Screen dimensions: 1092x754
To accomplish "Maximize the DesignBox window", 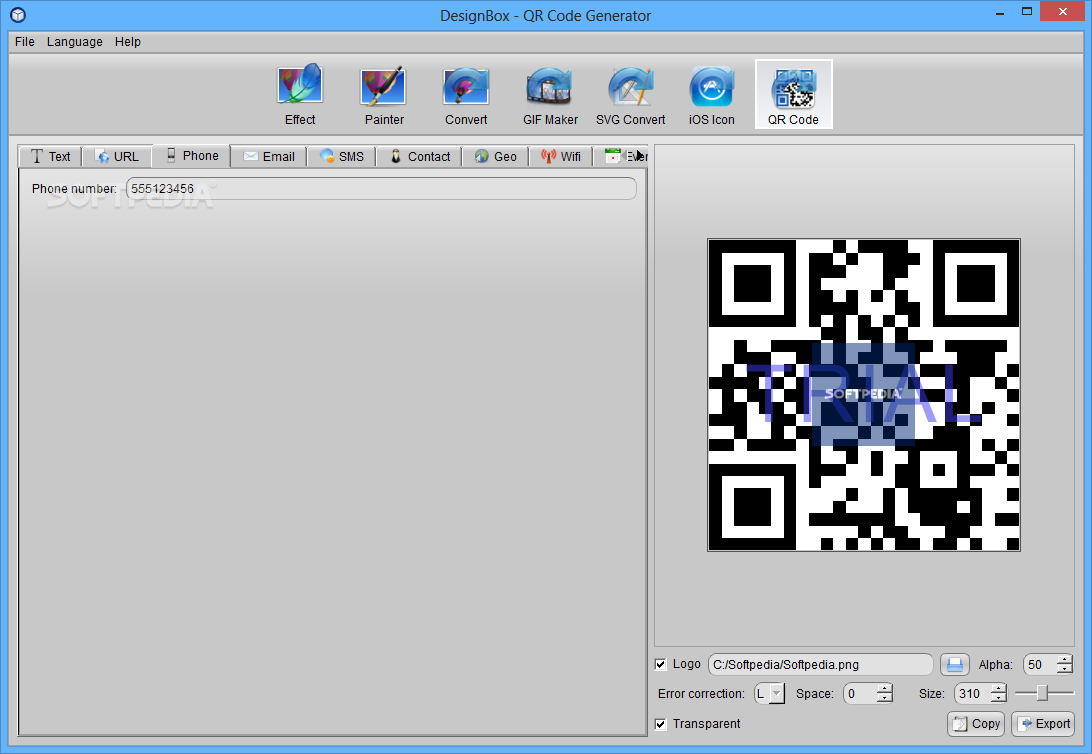I will pos(1027,12).
